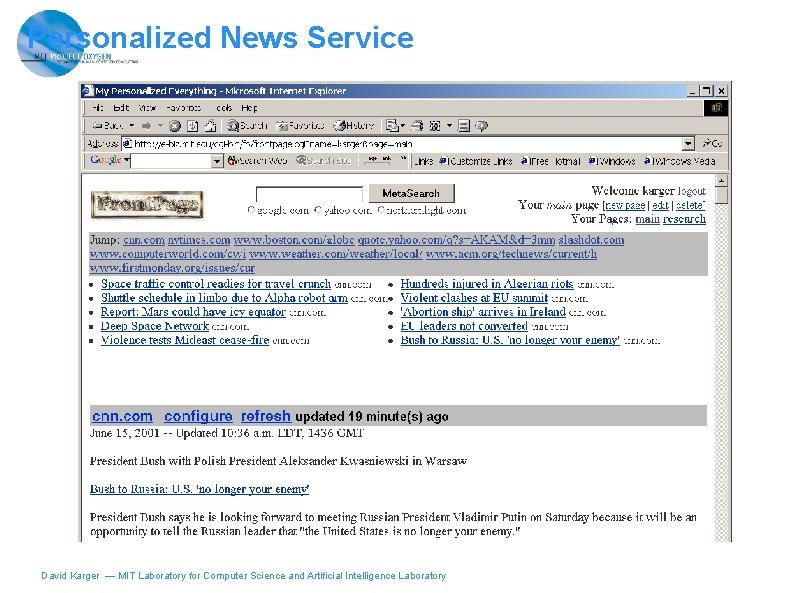This screenshot has height=593, width=791.
Task: Click the Go button beside the address bar
Action: click(712, 144)
